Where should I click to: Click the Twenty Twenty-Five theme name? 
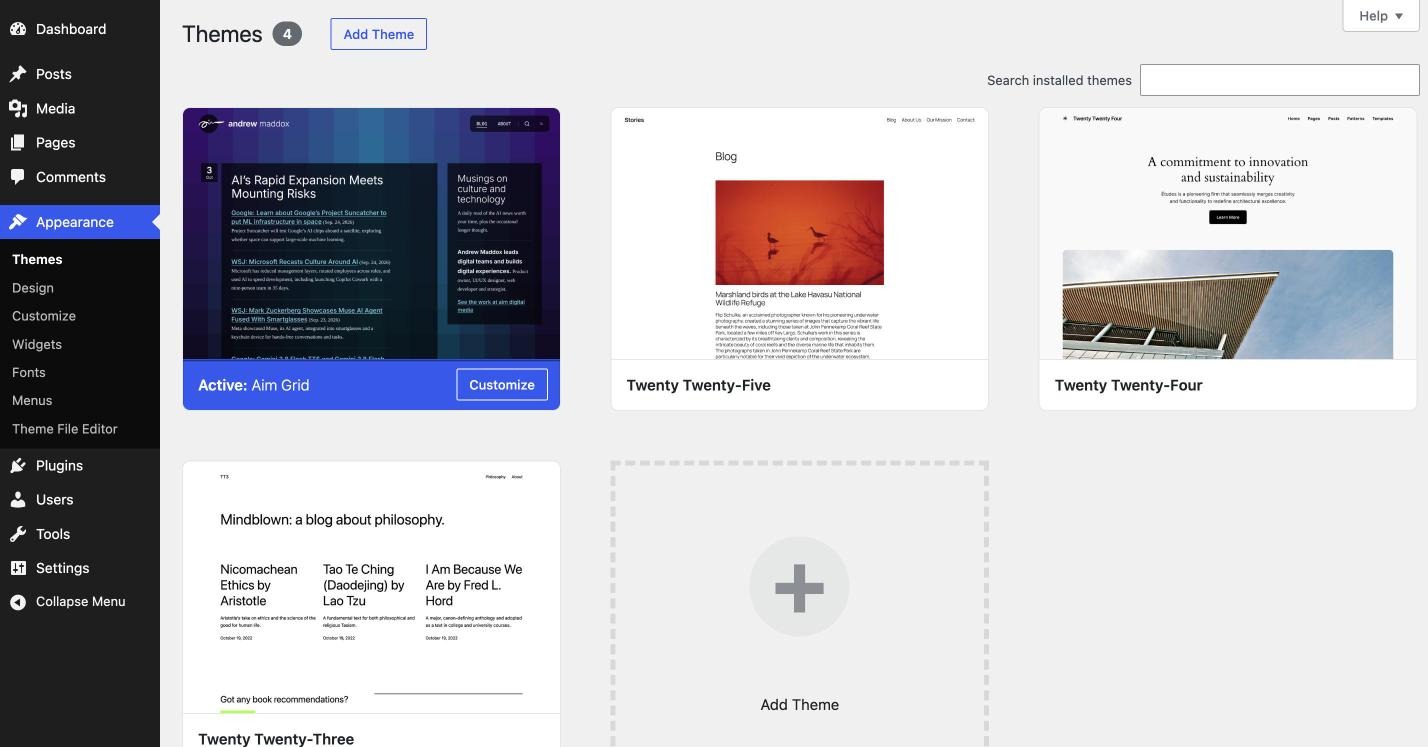pos(698,385)
